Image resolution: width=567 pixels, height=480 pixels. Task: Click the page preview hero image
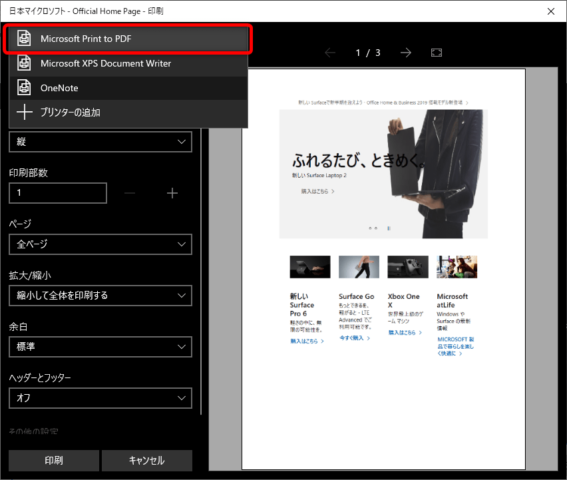[383, 174]
